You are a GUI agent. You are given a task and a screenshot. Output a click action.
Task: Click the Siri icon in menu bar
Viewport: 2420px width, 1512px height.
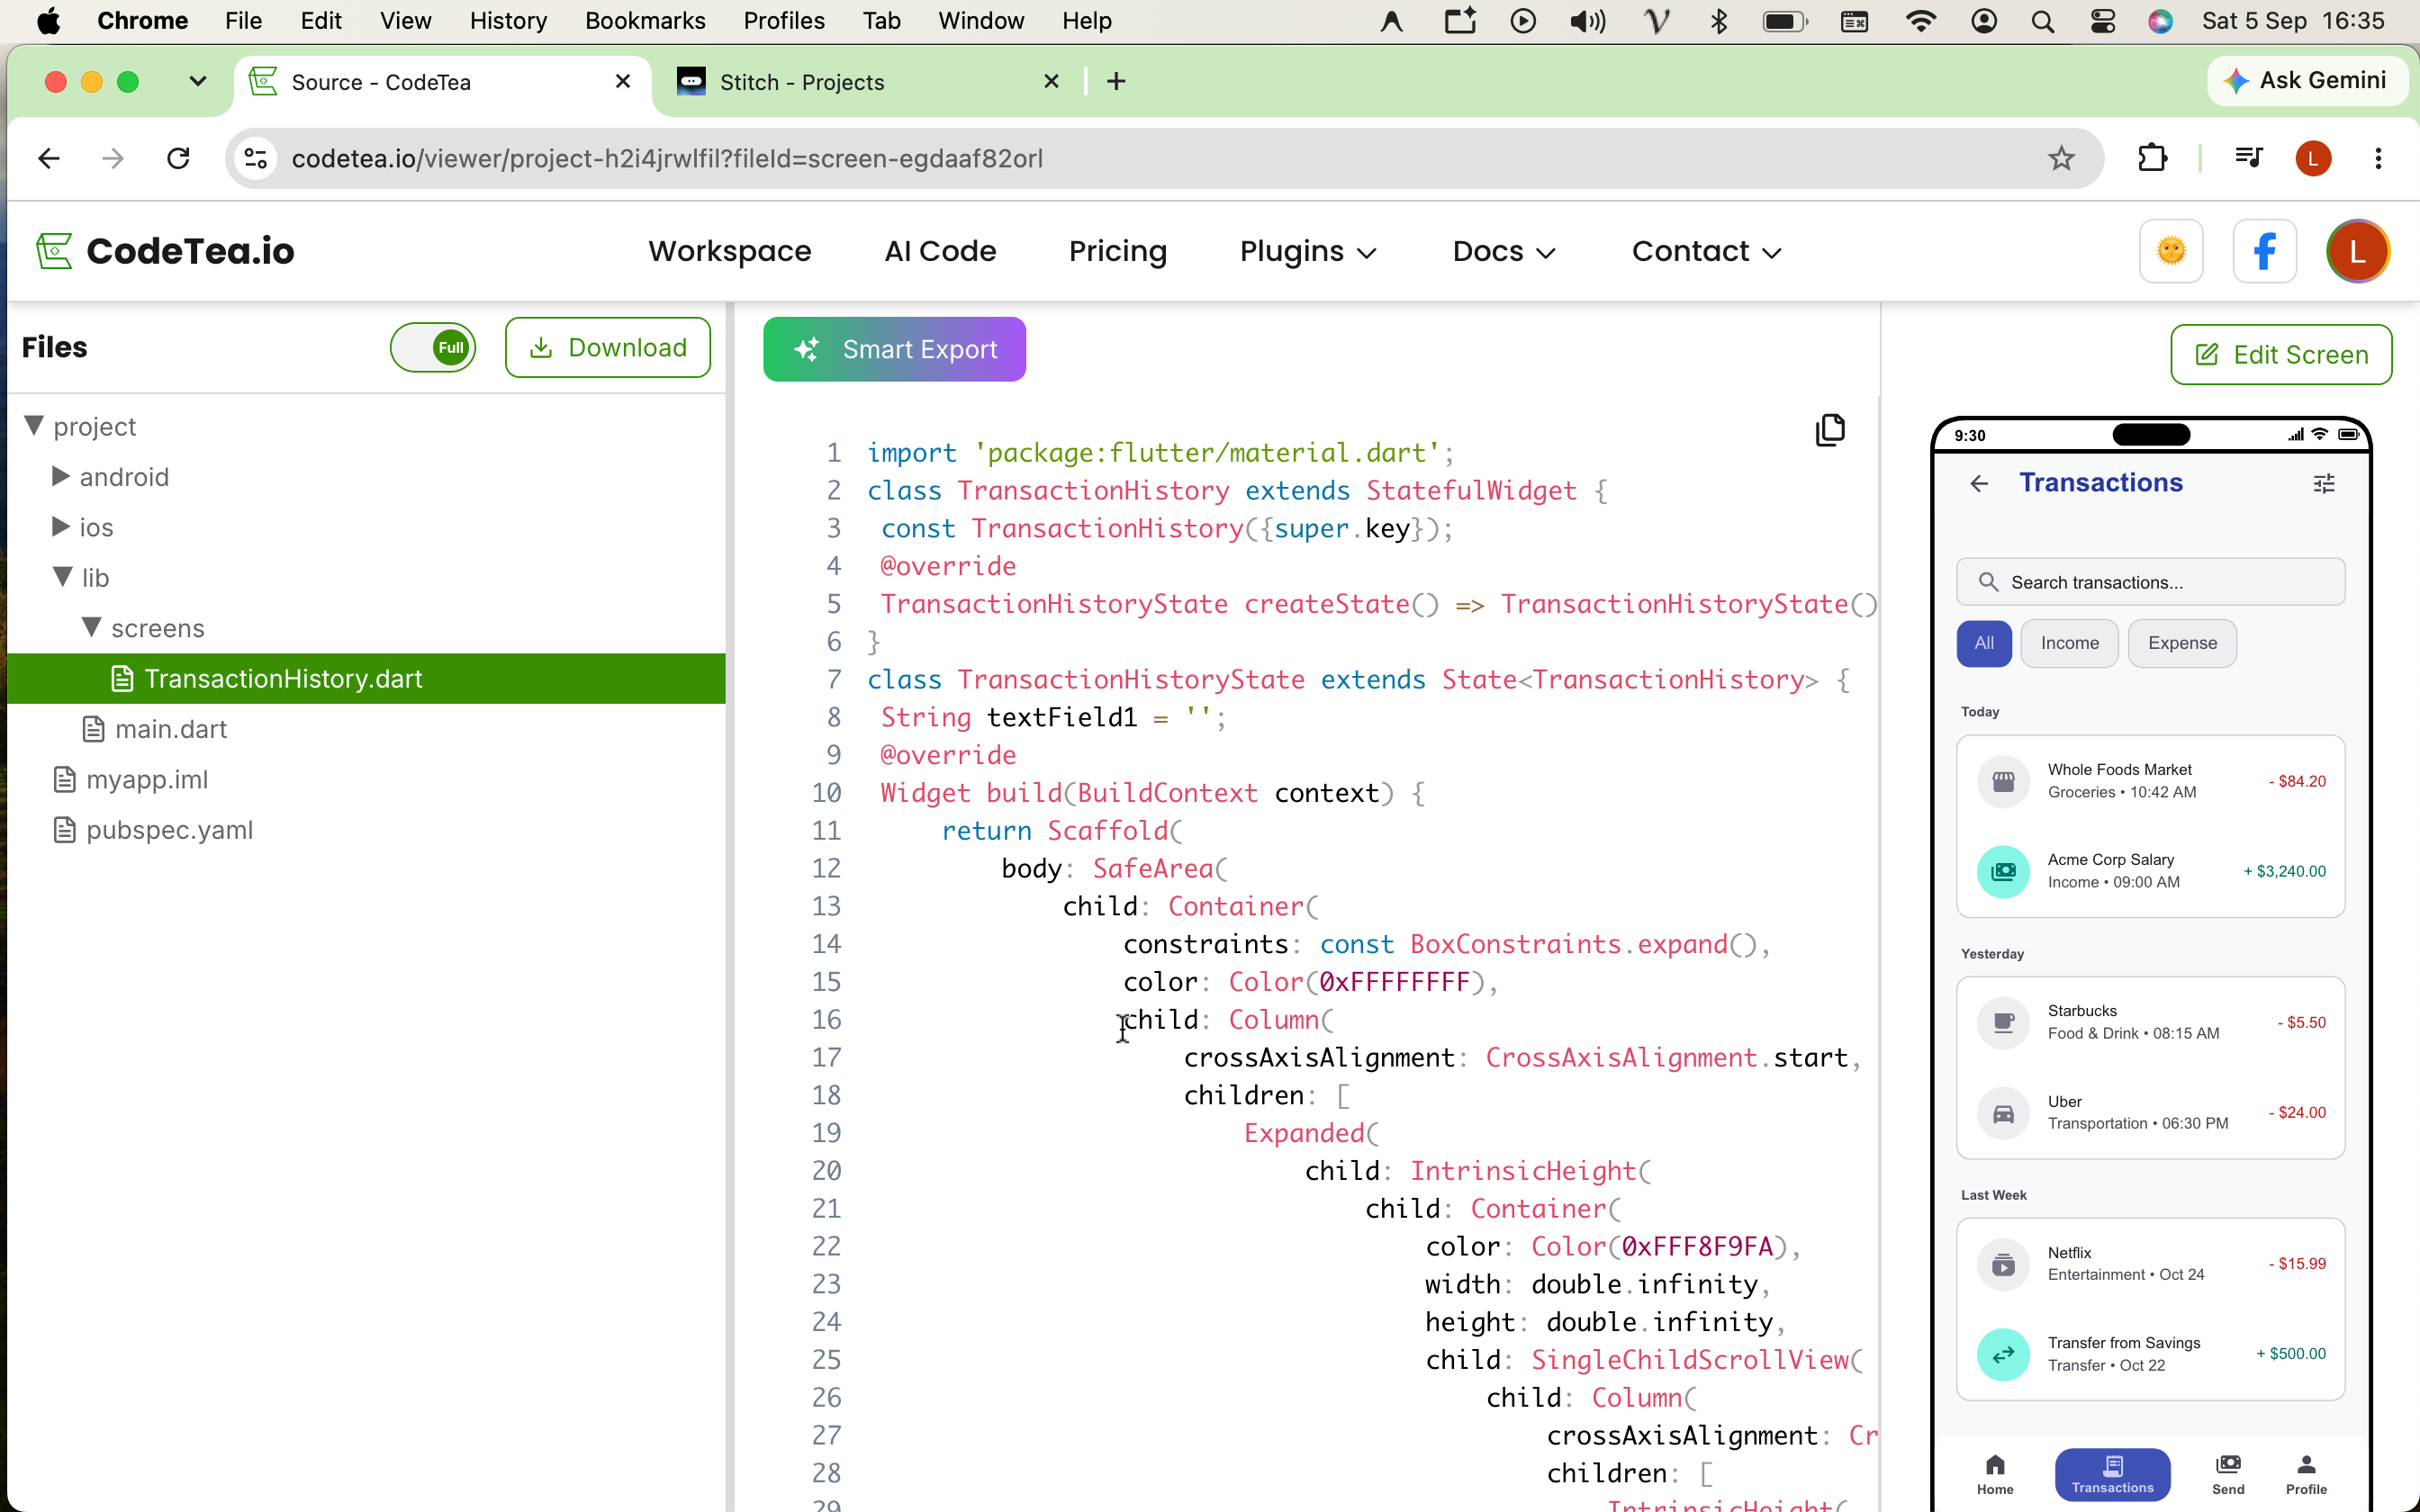[x=2160, y=21]
